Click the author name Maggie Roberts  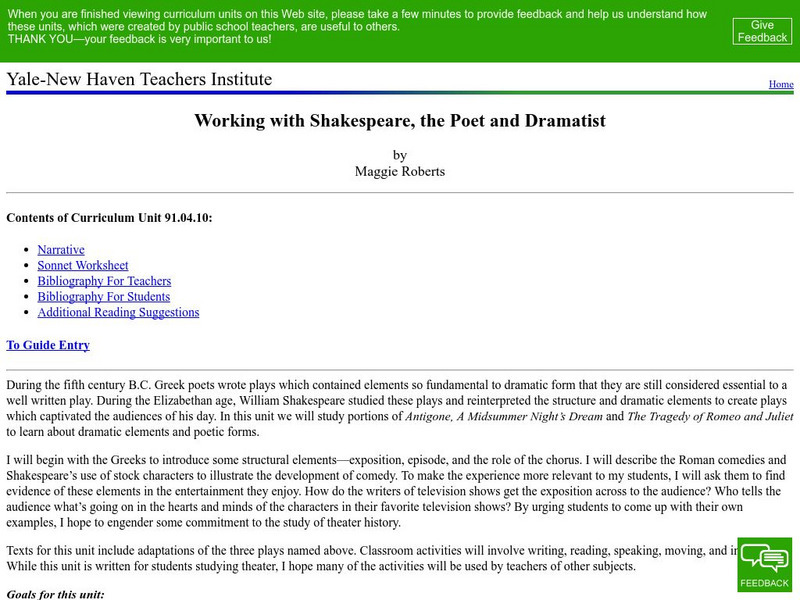(x=400, y=171)
